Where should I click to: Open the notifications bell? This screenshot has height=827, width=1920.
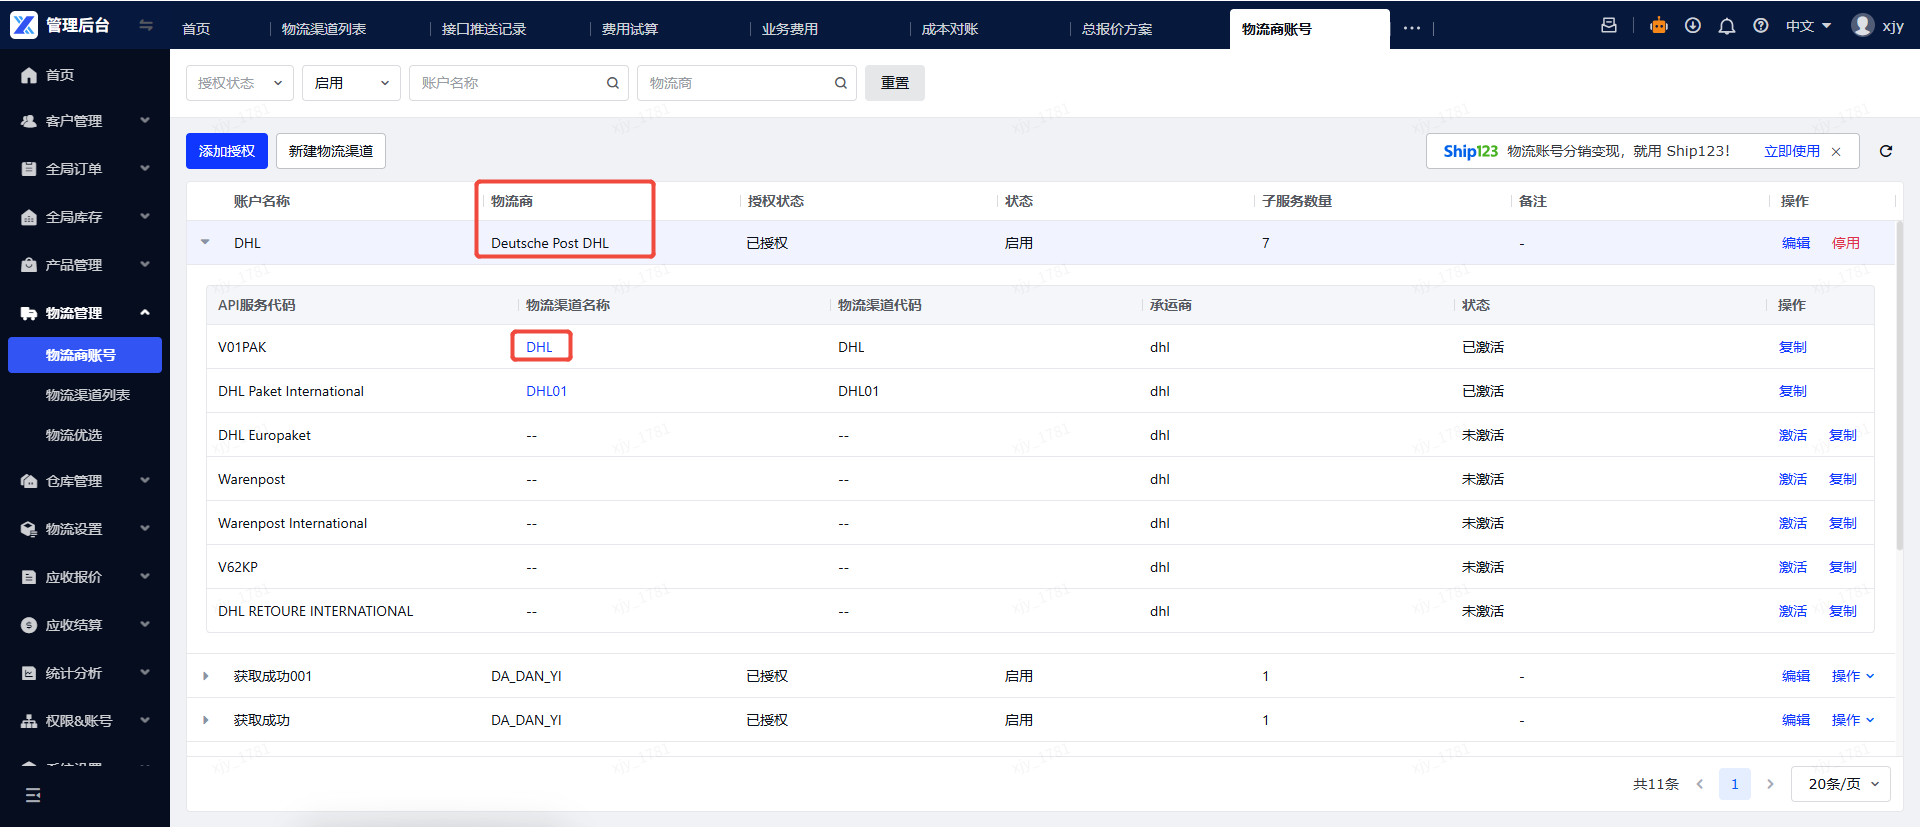click(1727, 26)
